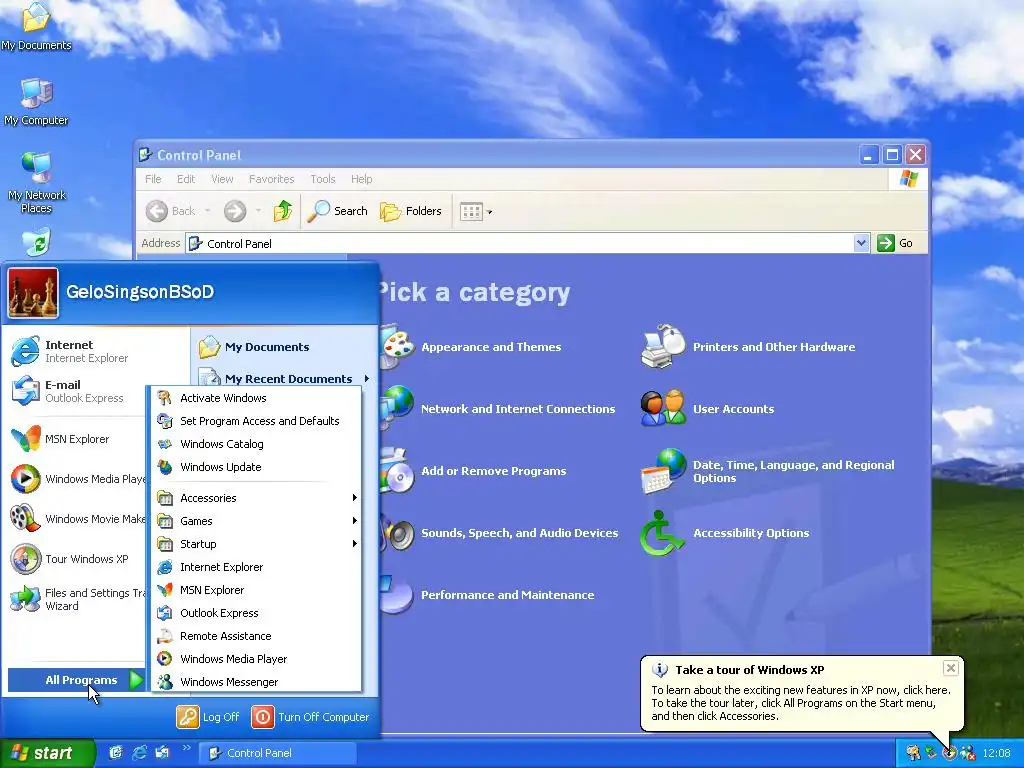The image size is (1024, 768).
Task: Expand the Accessories submenu
Action: [x=256, y=498]
